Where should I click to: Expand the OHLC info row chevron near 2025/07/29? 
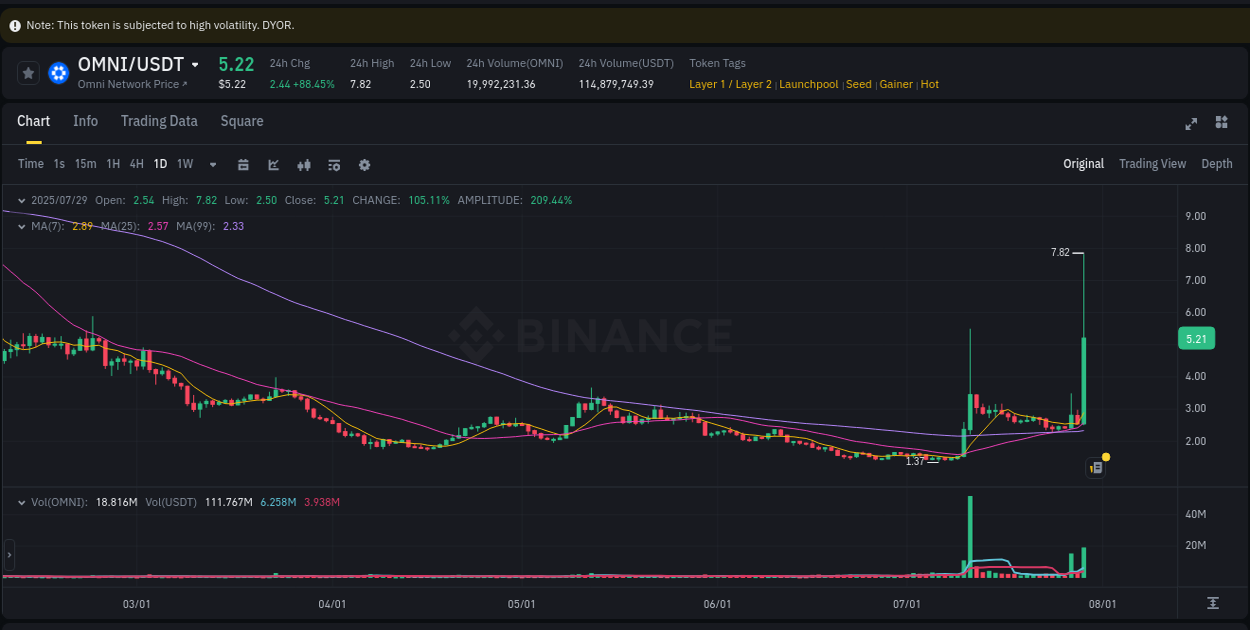[20, 200]
